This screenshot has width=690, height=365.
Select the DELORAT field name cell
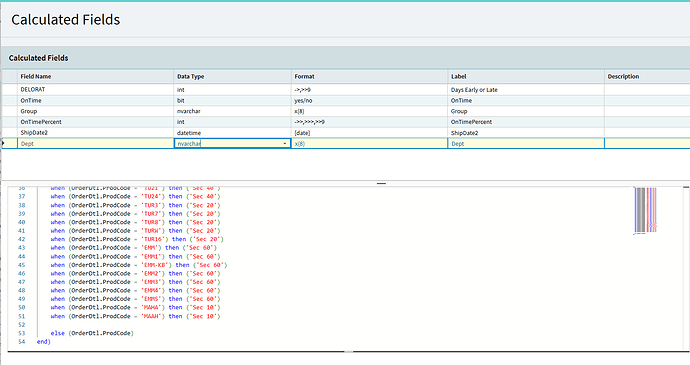pyautogui.click(x=95, y=89)
